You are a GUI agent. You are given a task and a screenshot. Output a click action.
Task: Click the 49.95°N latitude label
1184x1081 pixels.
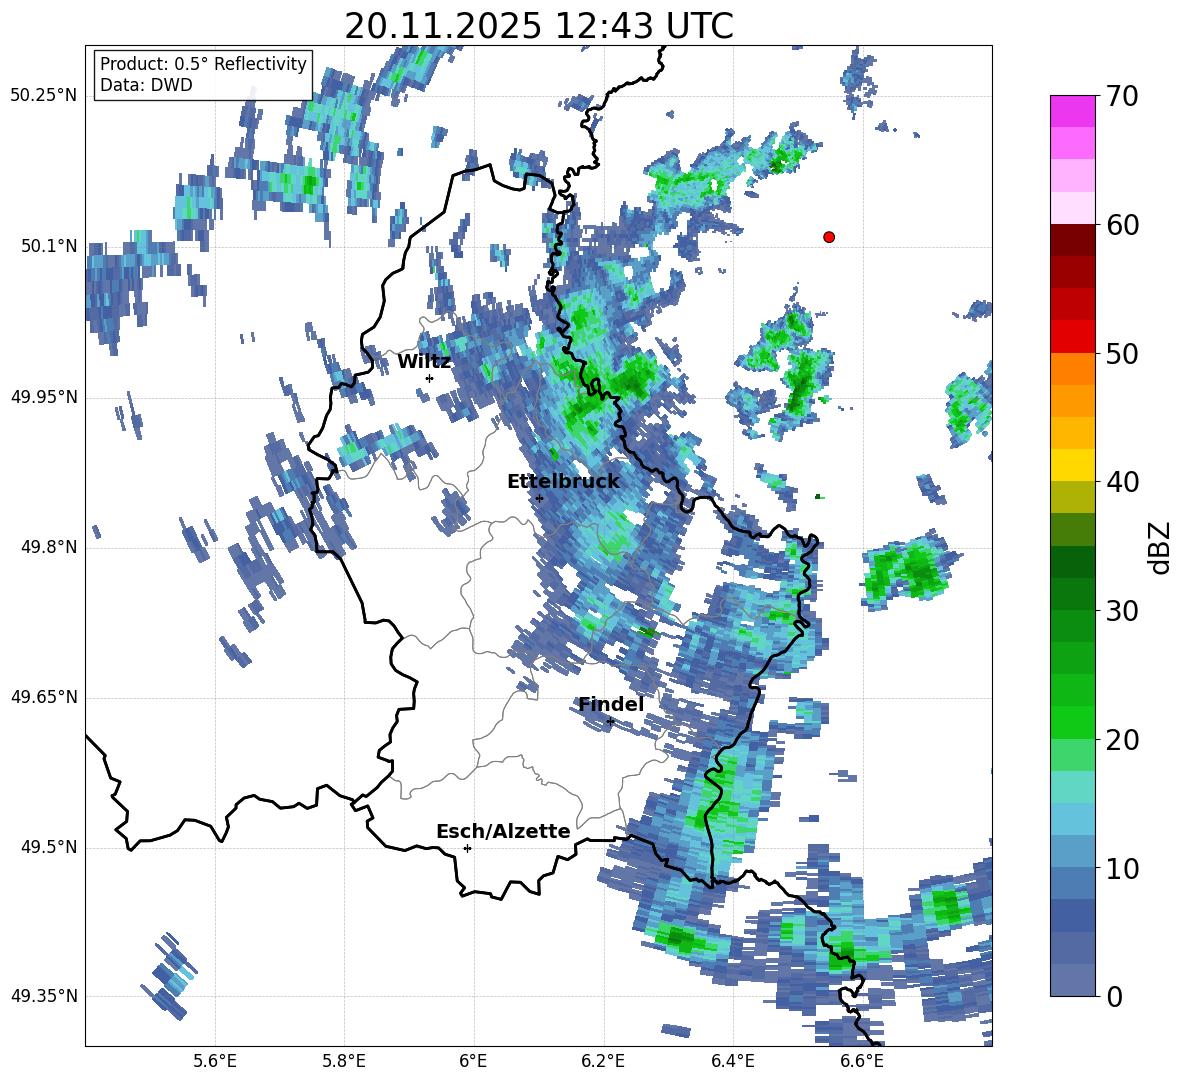[44, 397]
